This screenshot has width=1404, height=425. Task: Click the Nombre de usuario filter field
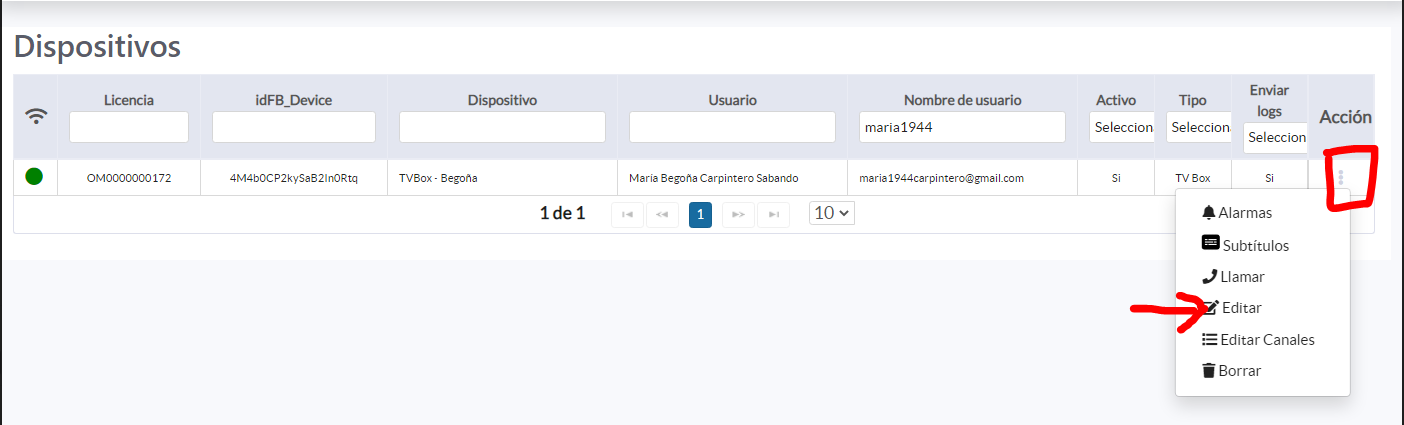point(962,127)
